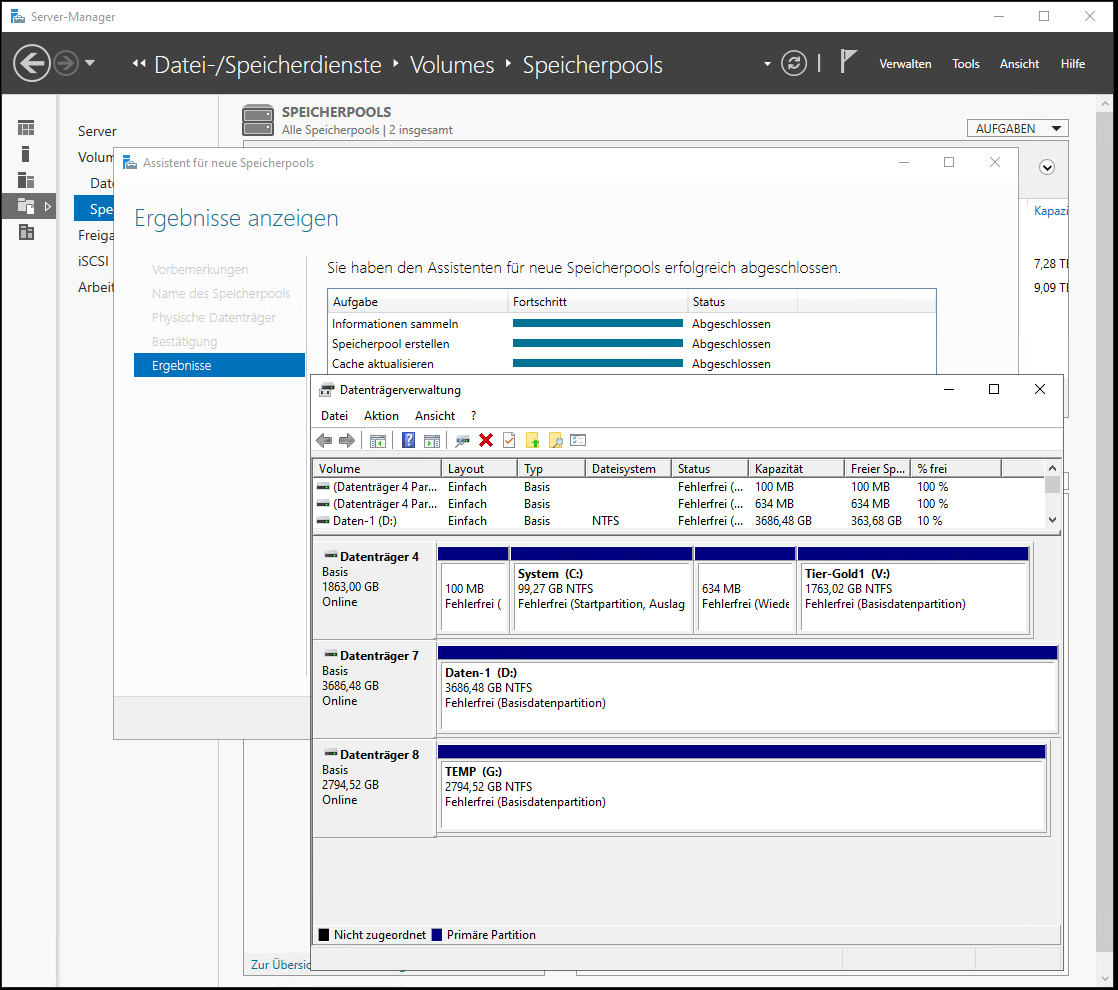Open notifications flag in Server-Manager

click(847, 61)
